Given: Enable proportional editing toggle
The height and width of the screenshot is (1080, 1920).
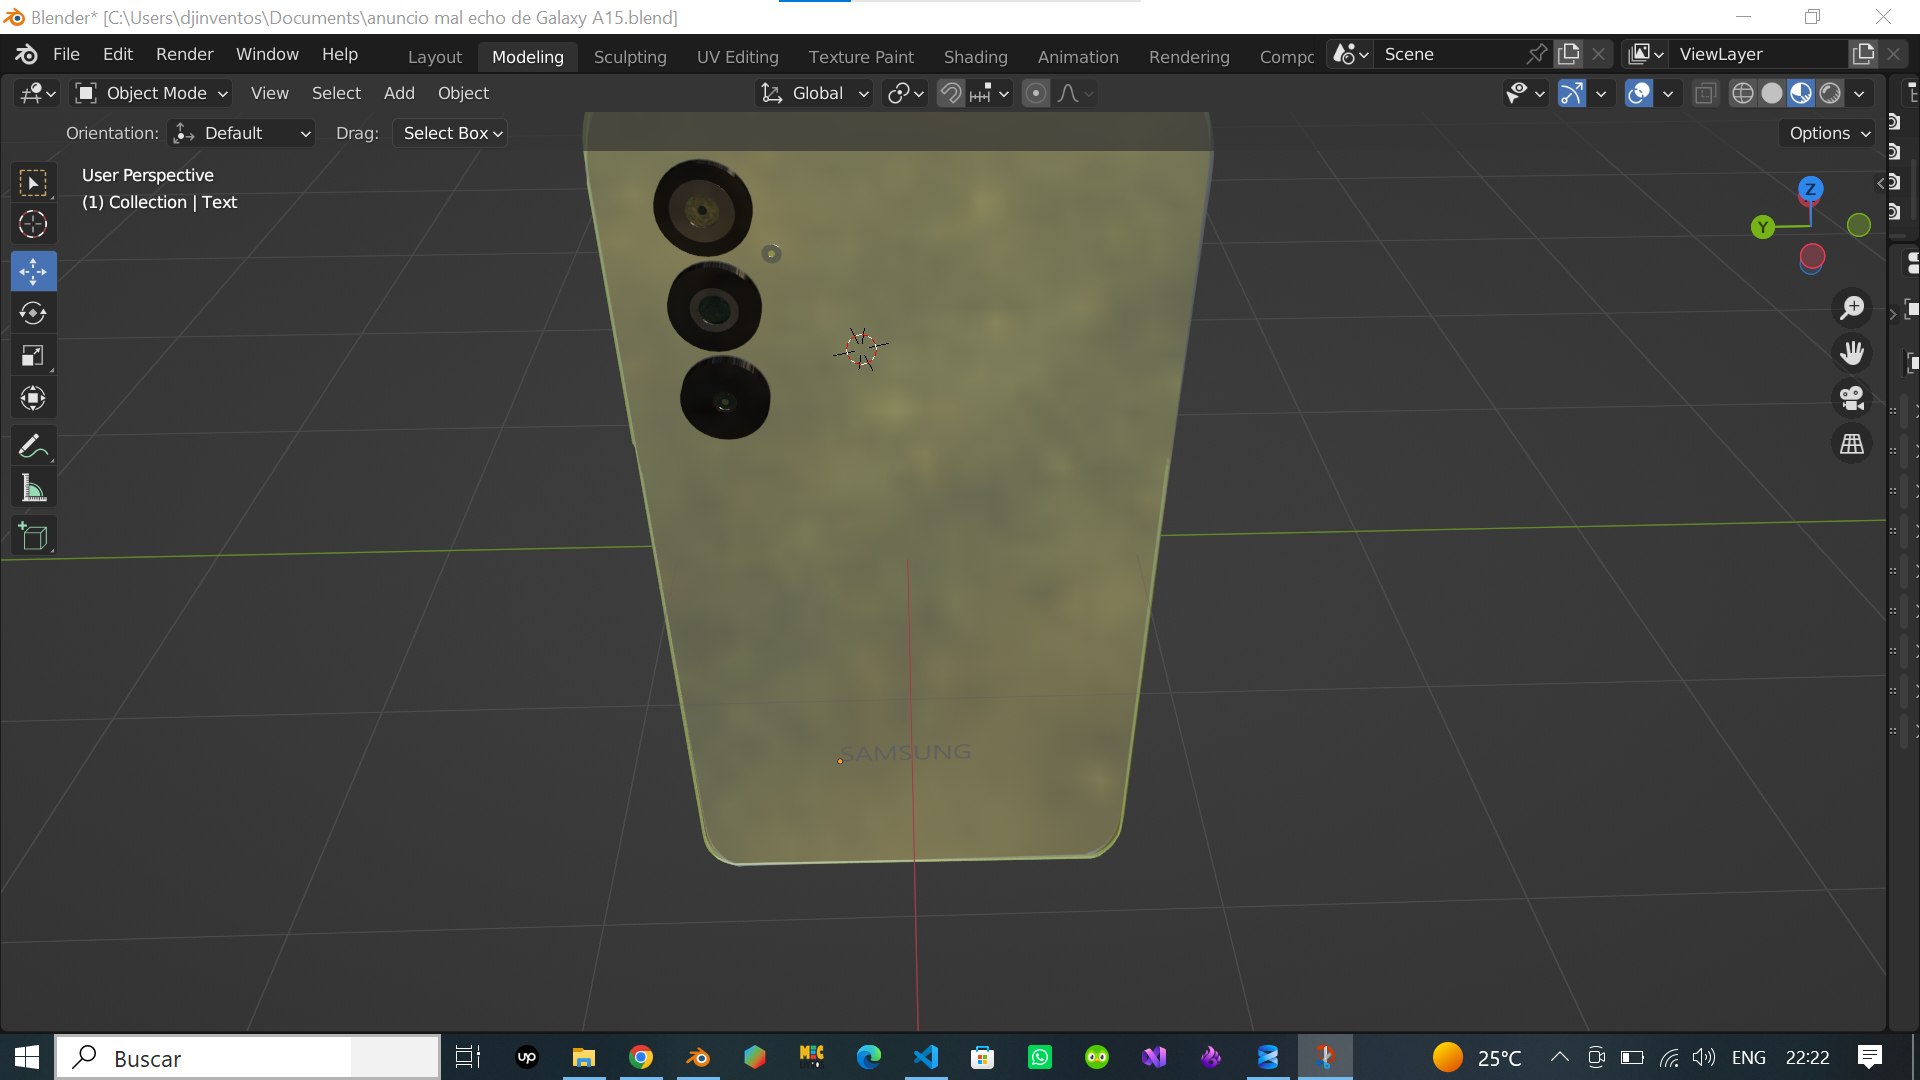Looking at the screenshot, I should (1036, 93).
